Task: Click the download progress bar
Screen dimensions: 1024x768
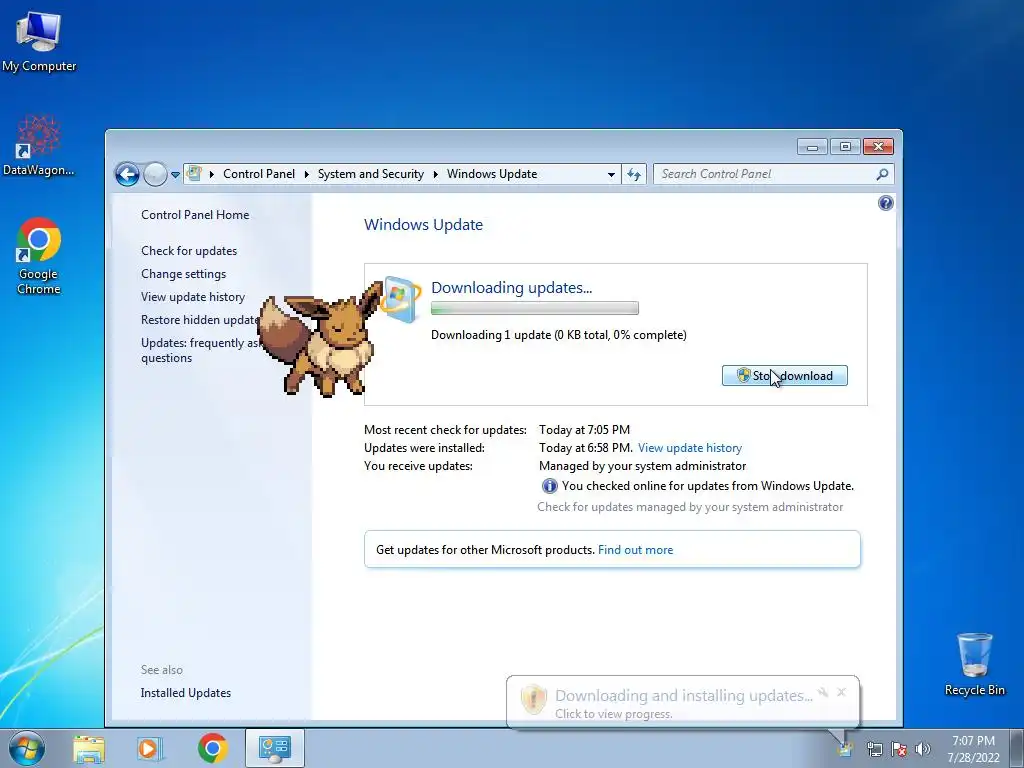Action: [x=534, y=308]
